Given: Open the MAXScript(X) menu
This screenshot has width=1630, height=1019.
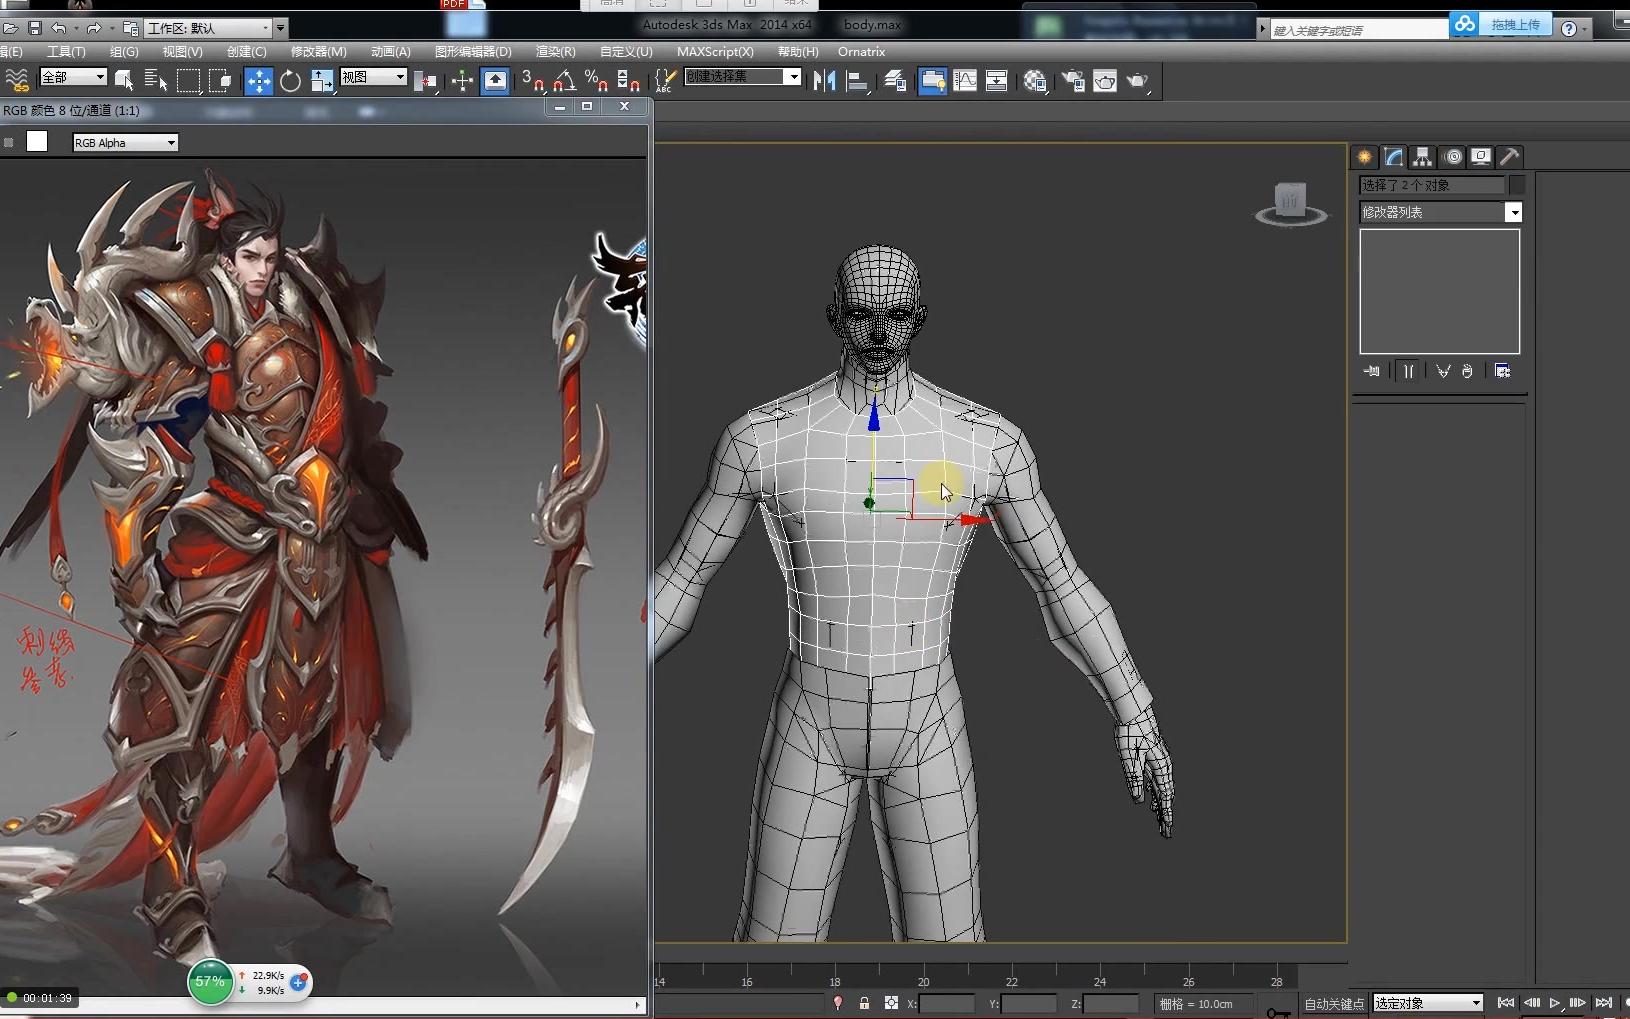Looking at the screenshot, I should pos(715,52).
